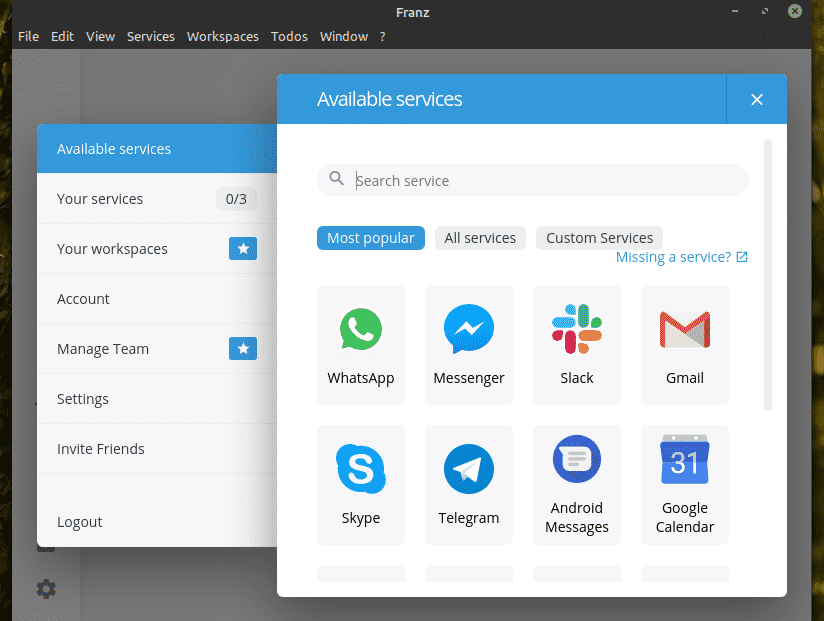
Task: Choose the Slack service tile
Action: click(x=576, y=344)
